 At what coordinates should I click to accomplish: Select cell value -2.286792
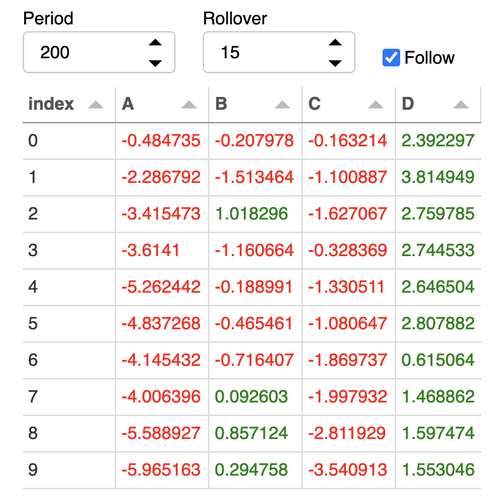(x=161, y=177)
